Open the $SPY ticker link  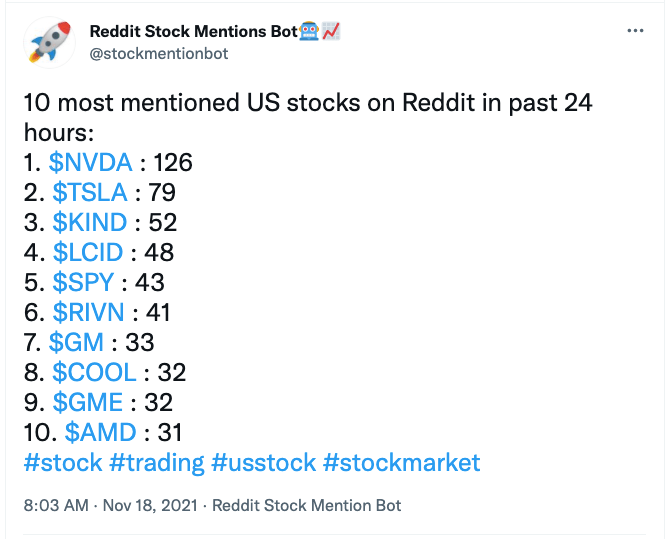[83, 283]
